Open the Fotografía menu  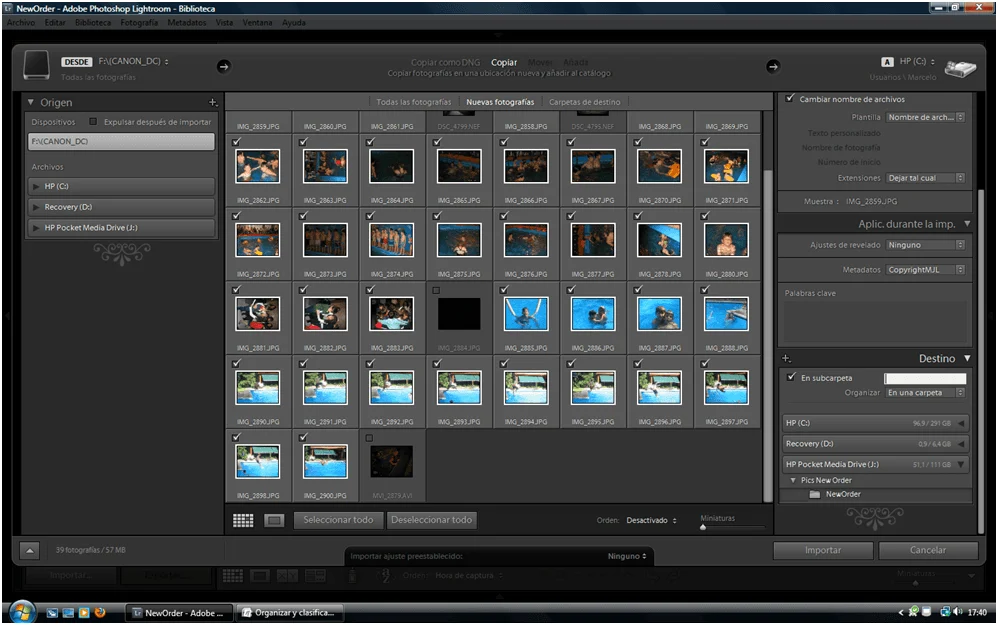[x=139, y=22]
